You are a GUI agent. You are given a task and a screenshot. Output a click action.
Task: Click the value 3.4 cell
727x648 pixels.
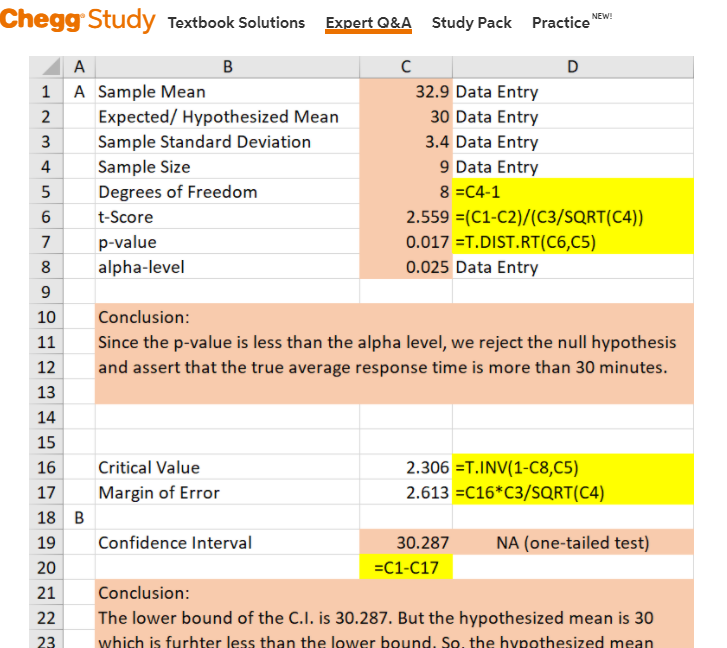pyautogui.click(x=406, y=141)
